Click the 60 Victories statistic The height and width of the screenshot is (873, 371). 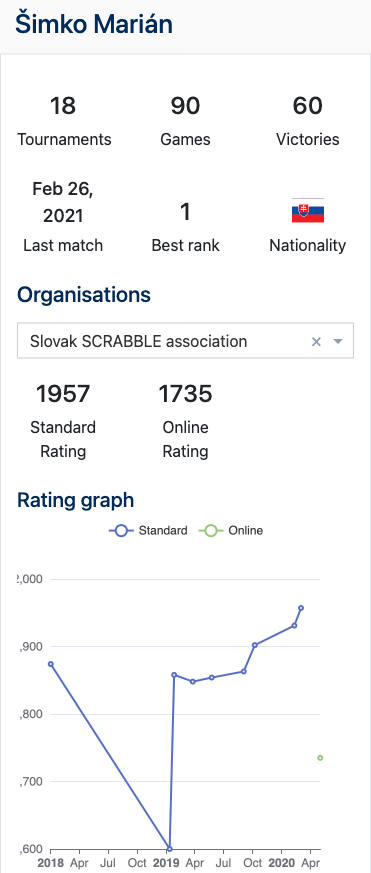[307, 121]
